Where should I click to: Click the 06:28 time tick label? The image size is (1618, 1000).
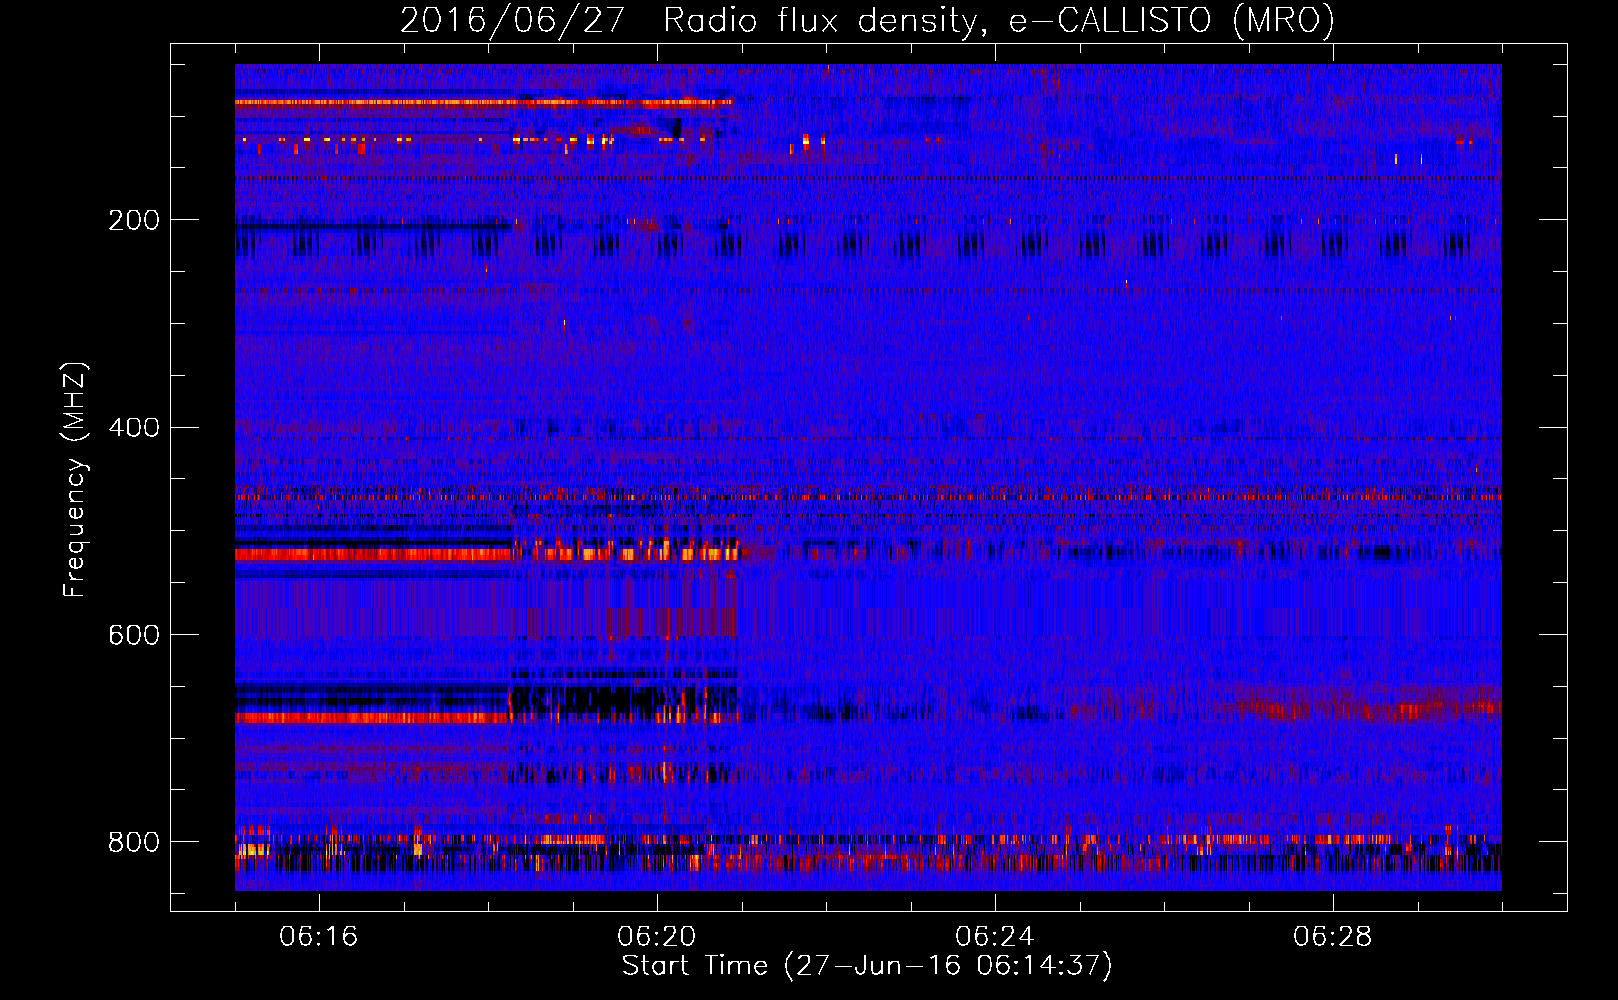tap(1332, 937)
